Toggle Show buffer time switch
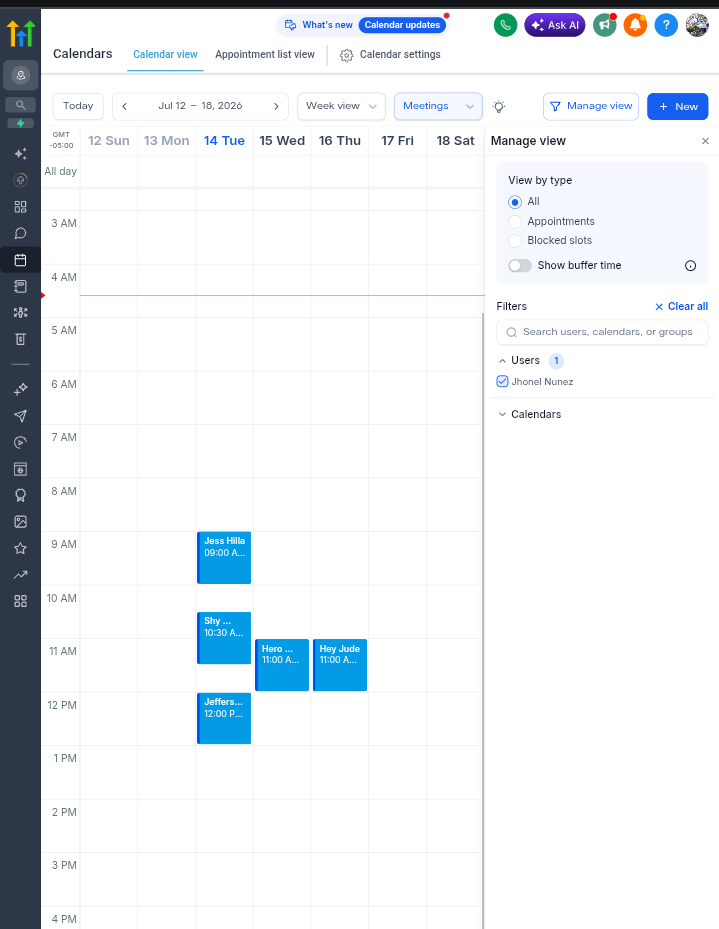Image resolution: width=719 pixels, height=929 pixels. (520, 265)
